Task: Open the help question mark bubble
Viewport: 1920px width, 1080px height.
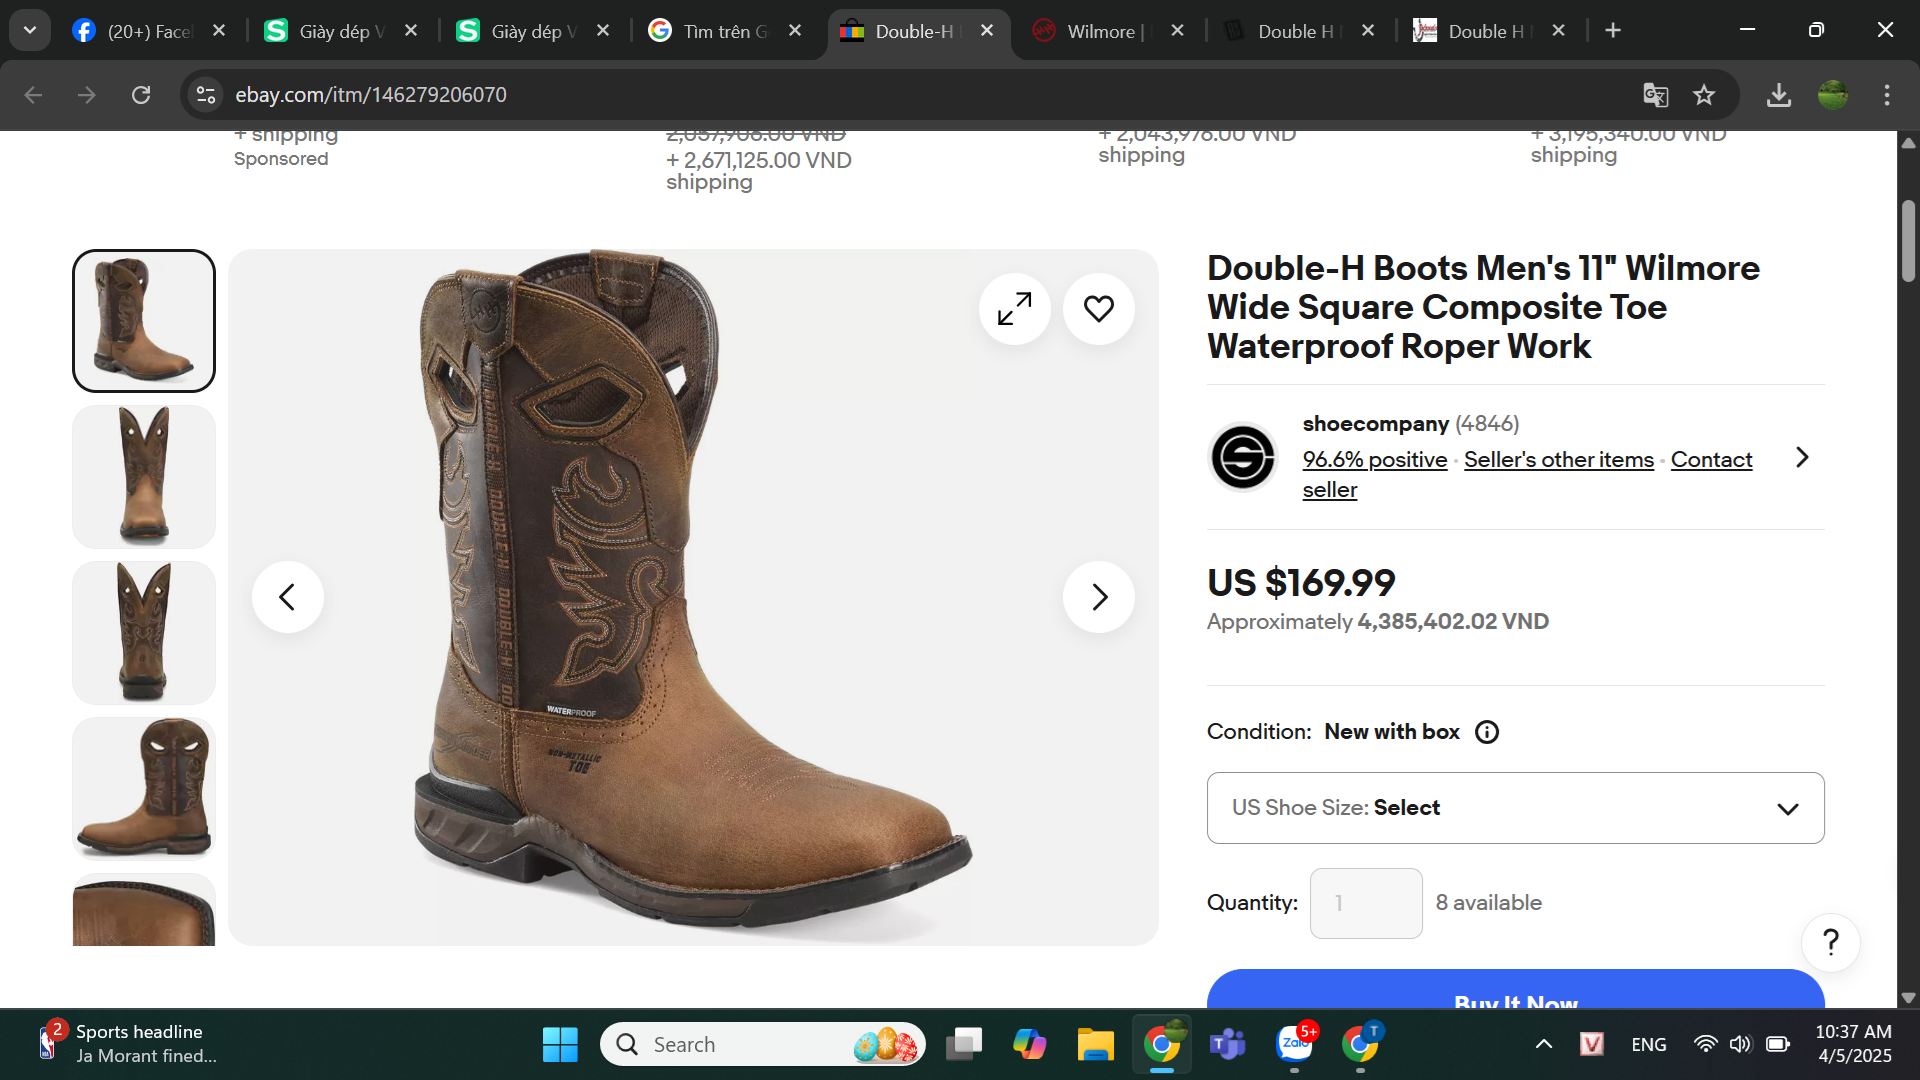Action: 1830,942
